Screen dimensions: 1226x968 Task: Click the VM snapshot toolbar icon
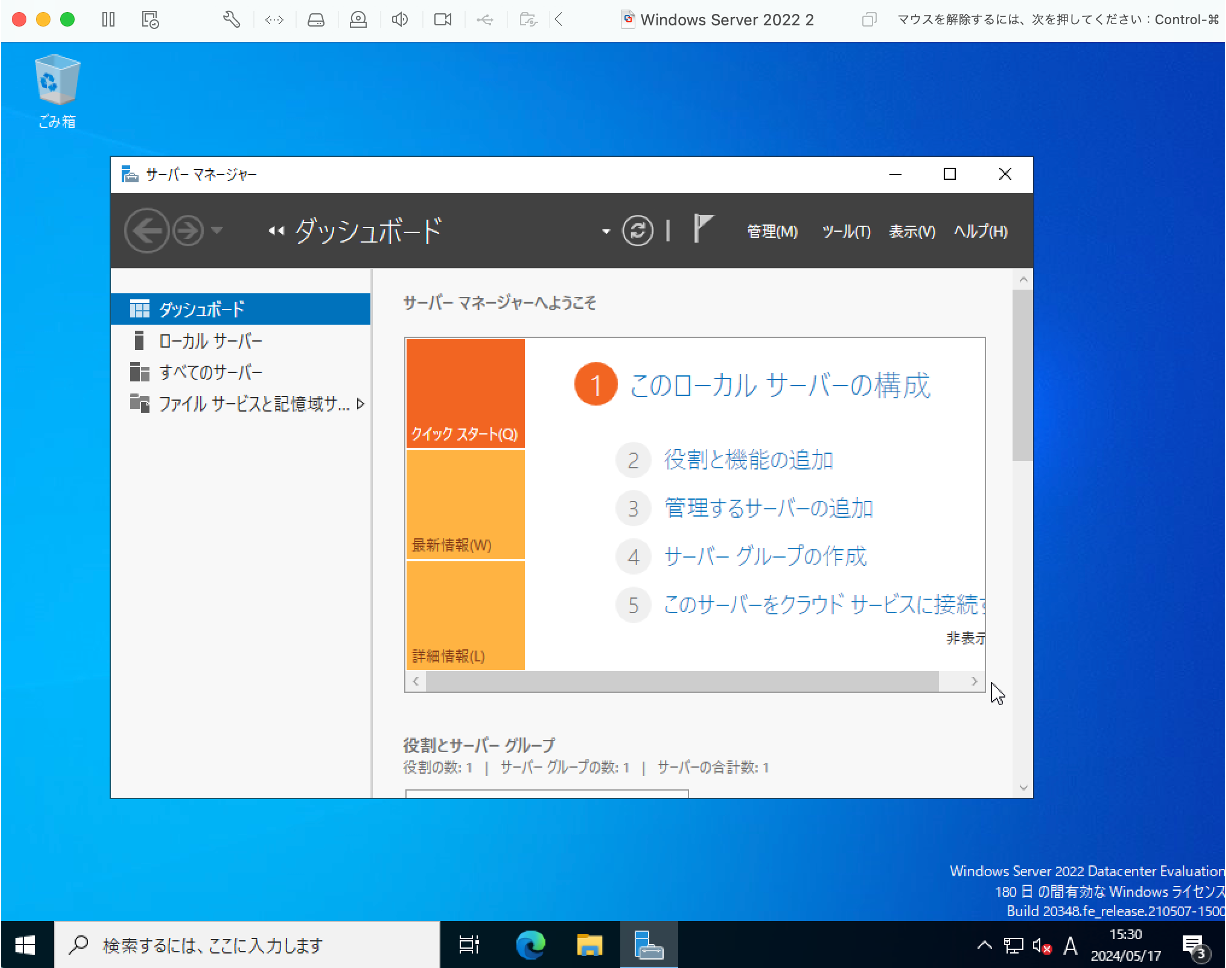click(x=150, y=19)
